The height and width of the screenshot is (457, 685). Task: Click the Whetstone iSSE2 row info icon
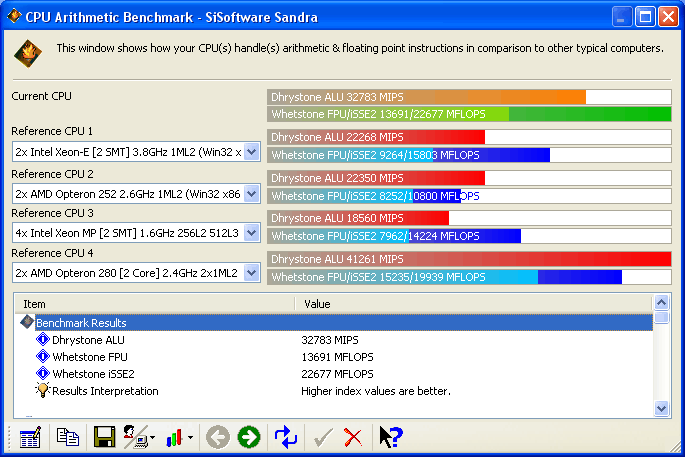point(43,374)
